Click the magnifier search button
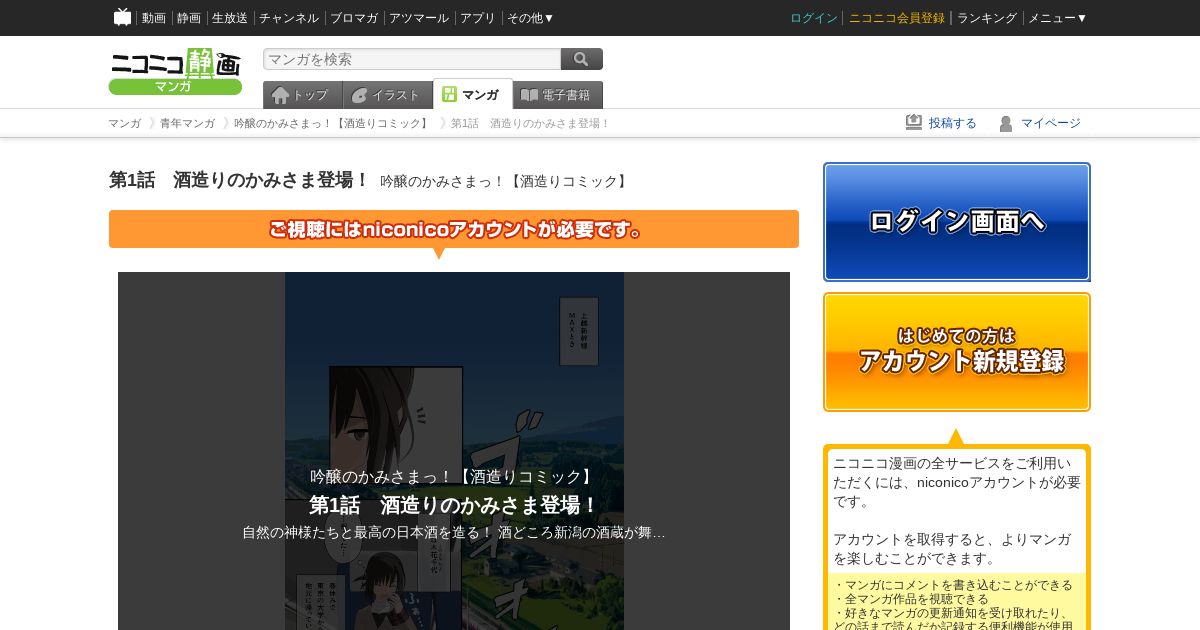Image resolution: width=1200 pixels, height=630 pixels. click(x=582, y=59)
